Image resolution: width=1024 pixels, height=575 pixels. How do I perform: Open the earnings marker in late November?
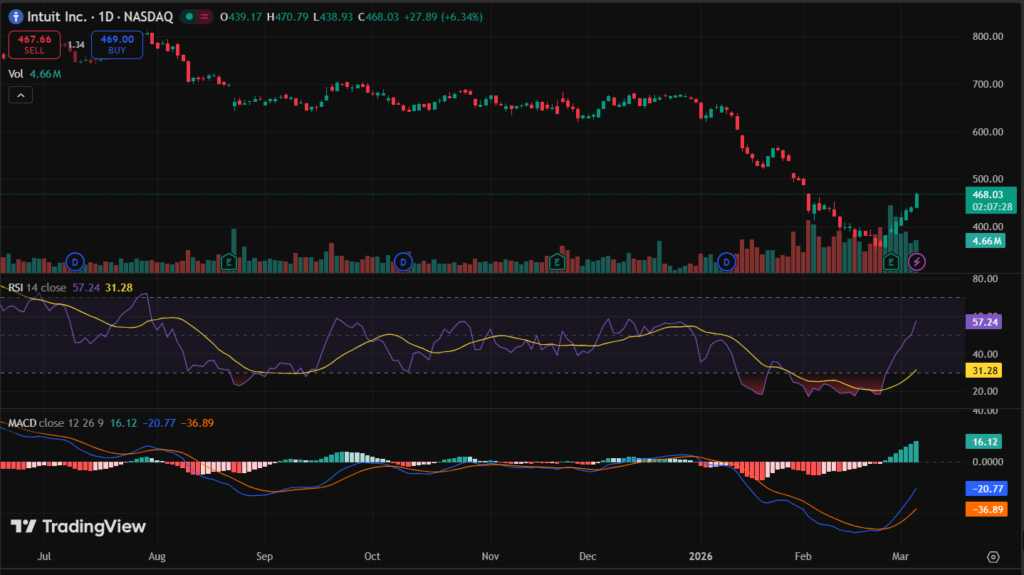[557, 262]
